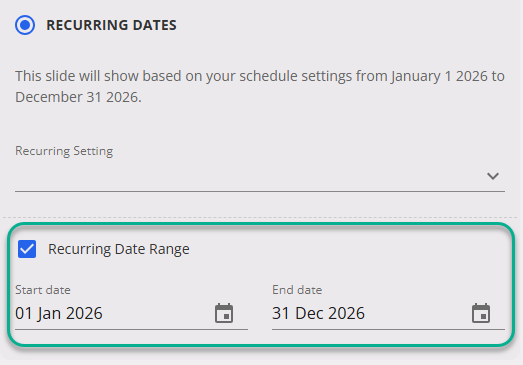Viewport: 523px width, 365px height.
Task: Click the underline beneath Recurring Setting dropdown
Action: [260, 192]
